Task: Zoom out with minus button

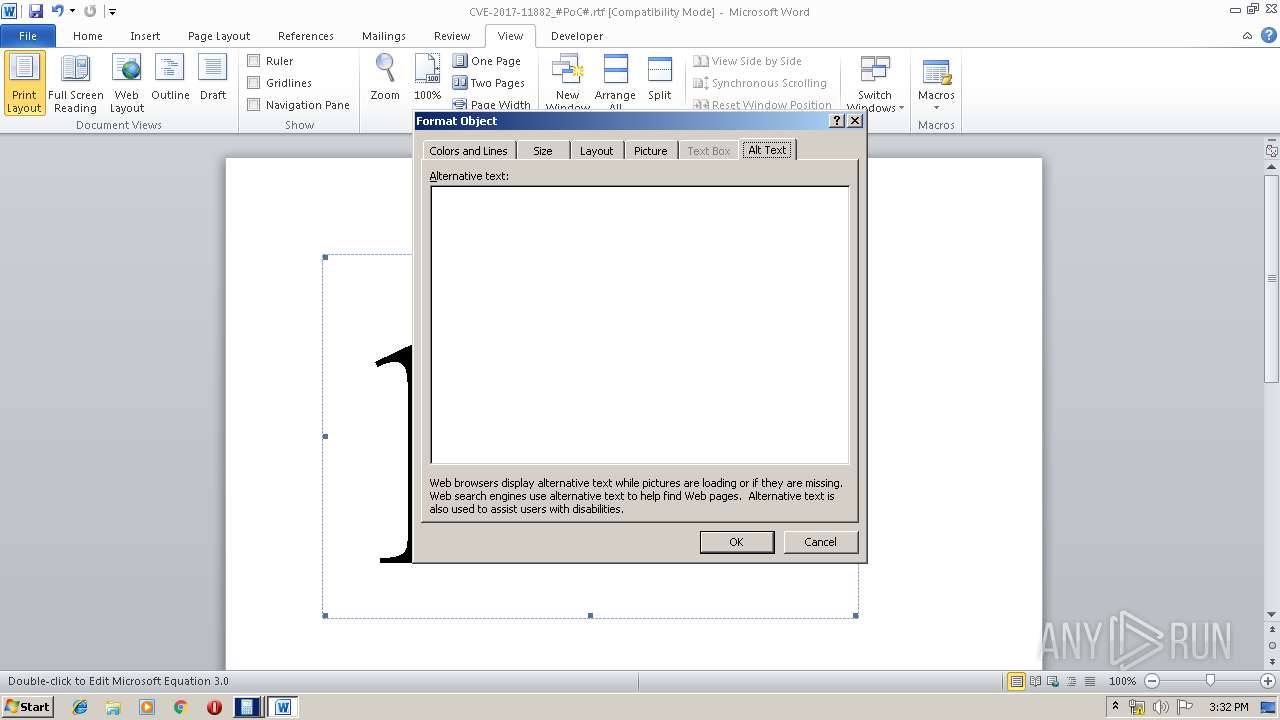Action: [x=1152, y=681]
